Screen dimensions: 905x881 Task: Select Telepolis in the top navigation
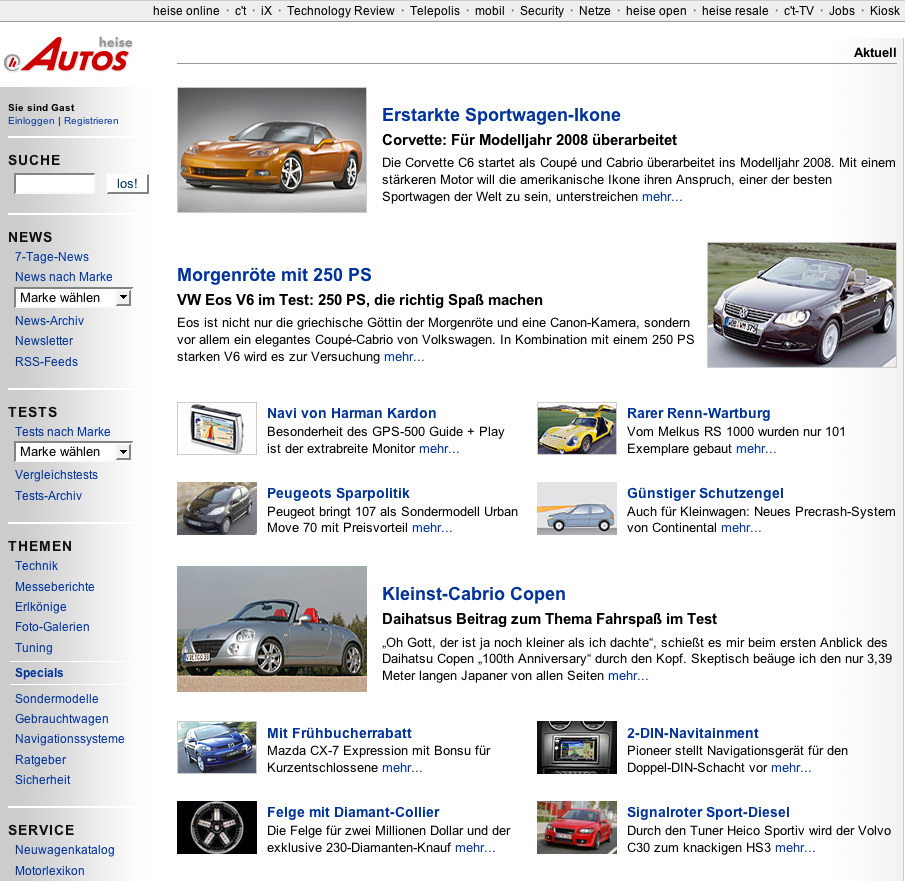point(435,10)
